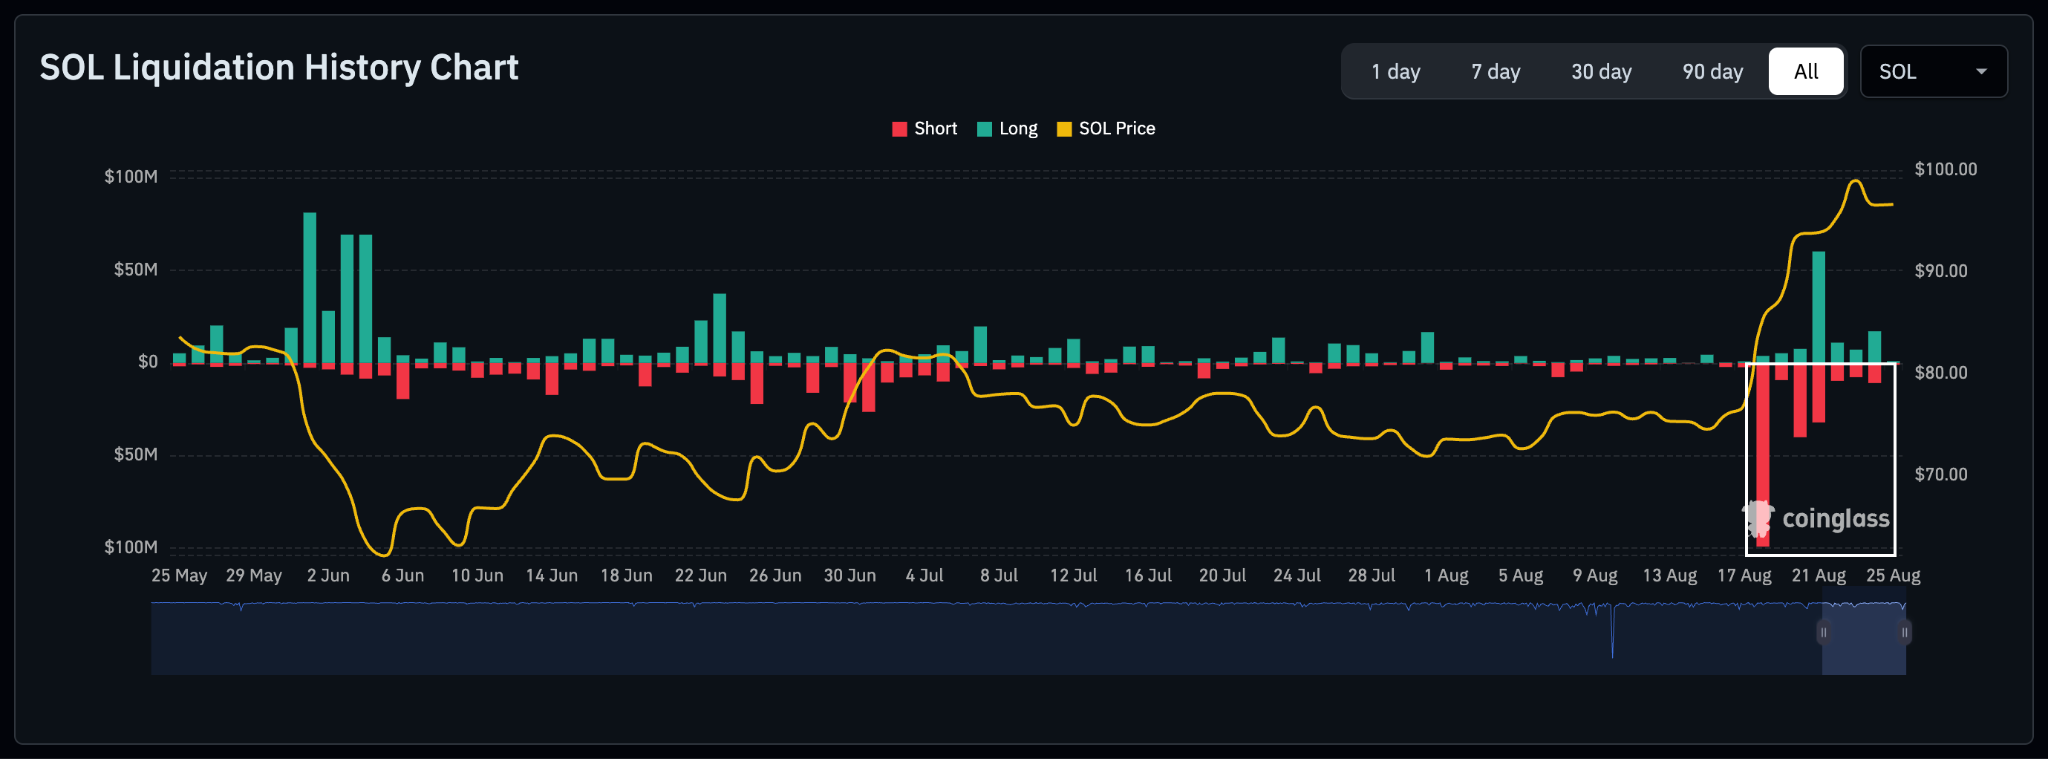Click the 20 Jul date axis label
This screenshot has height=759, width=2048.
pos(1222,576)
